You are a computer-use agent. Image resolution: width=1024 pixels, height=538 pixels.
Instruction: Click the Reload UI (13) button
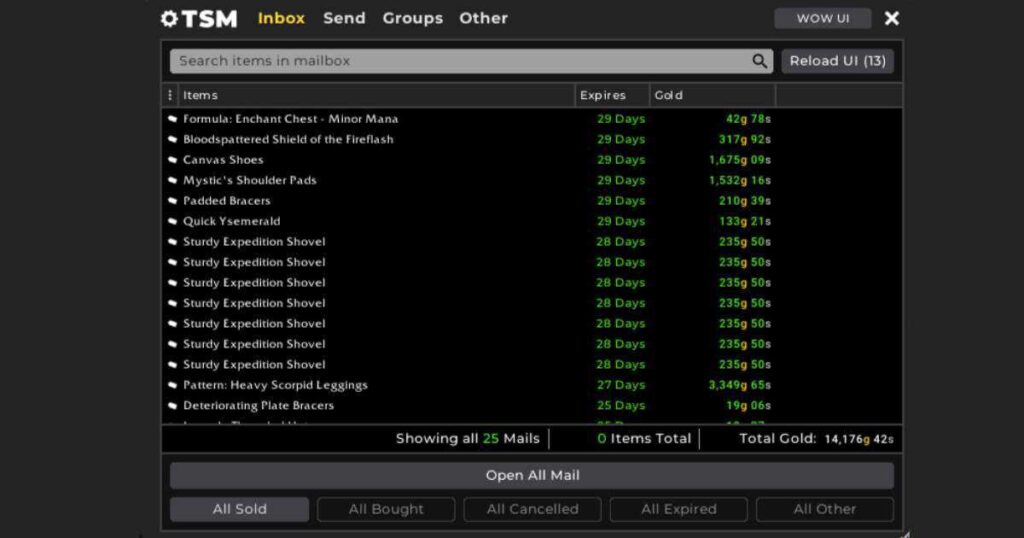tap(837, 61)
